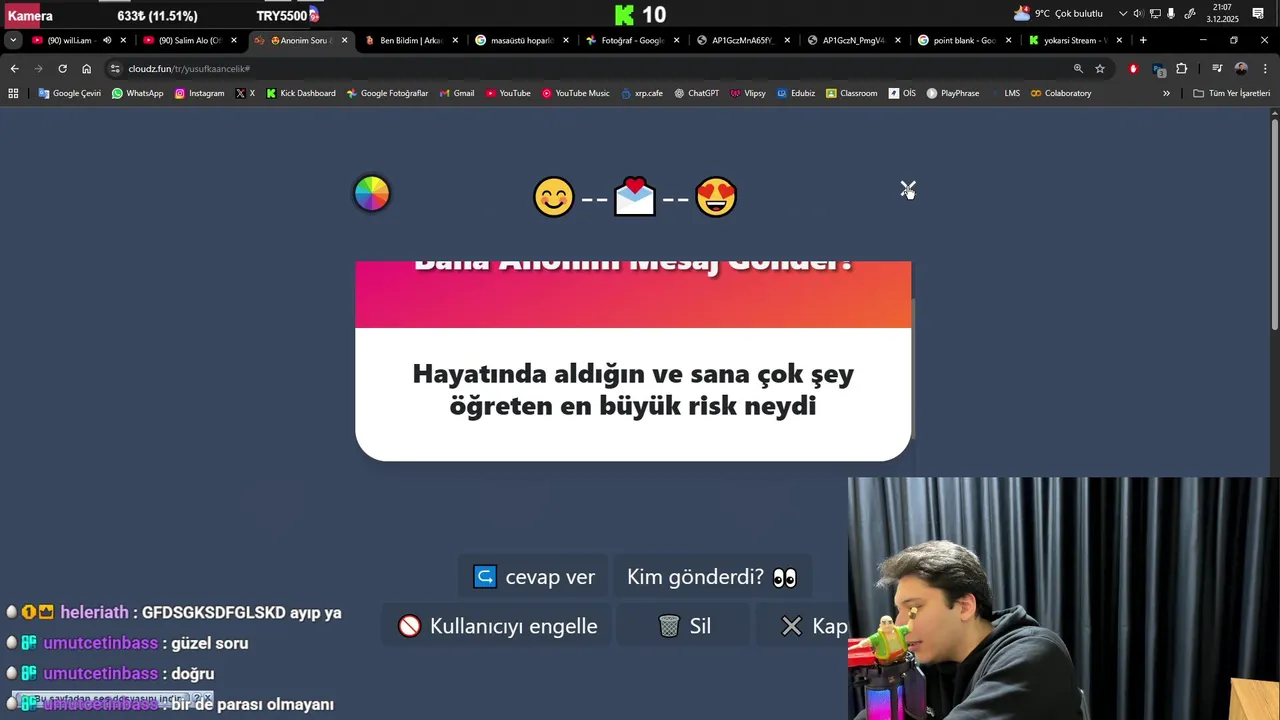This screenshot has width=1280, height=720.
Task: Open the Colaboratory bookmark
Action: point(1060,93)
